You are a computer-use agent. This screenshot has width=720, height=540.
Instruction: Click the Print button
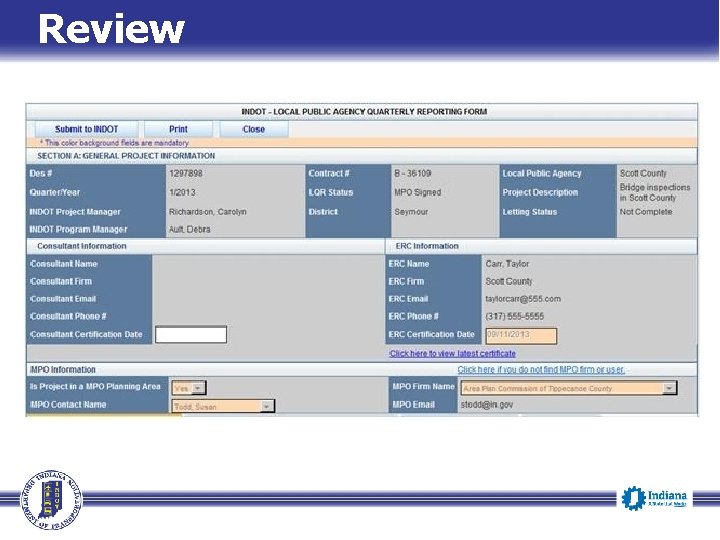pyautogui.click(x=178, y=129)
